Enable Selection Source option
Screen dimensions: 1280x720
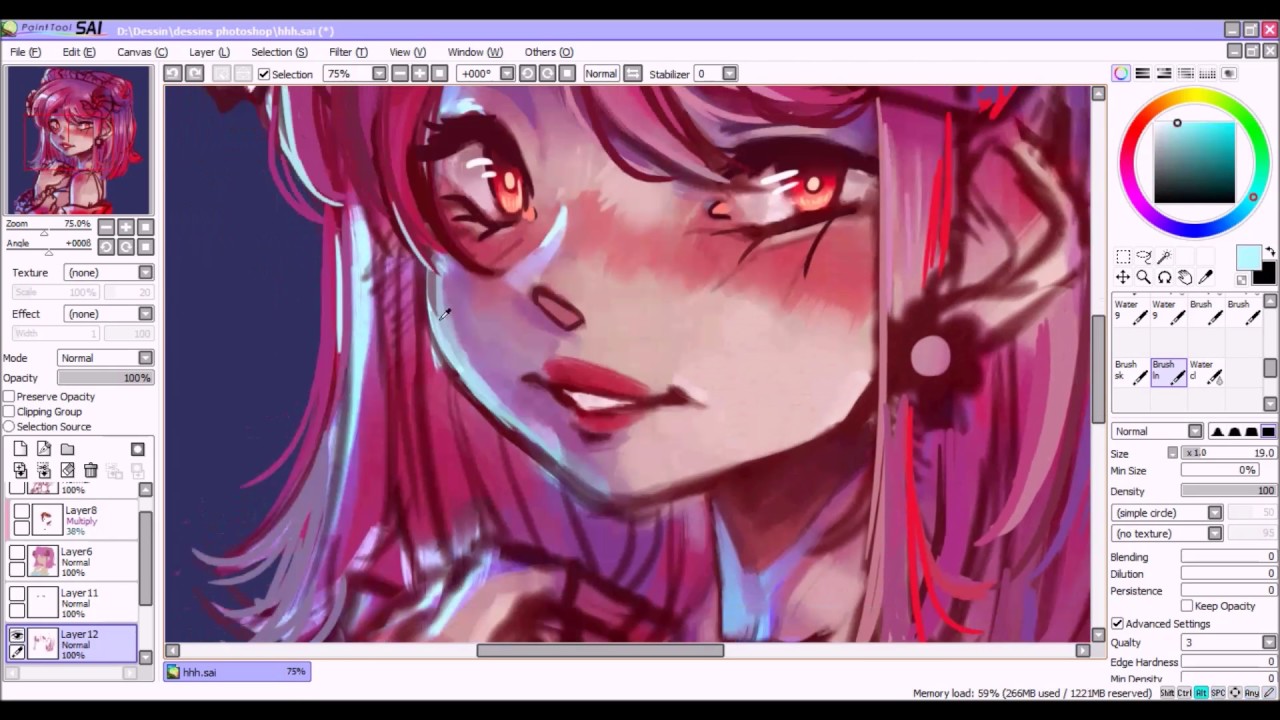coord(9,426)
